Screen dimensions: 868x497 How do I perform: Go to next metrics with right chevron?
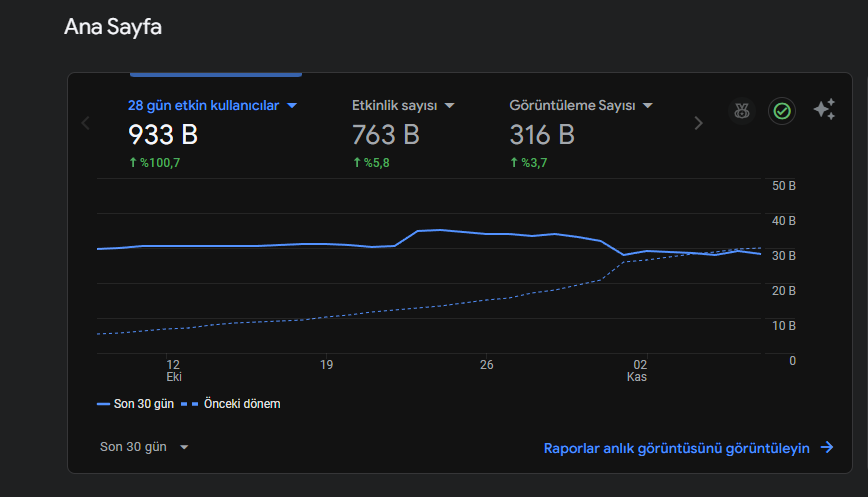coord(699,123)
